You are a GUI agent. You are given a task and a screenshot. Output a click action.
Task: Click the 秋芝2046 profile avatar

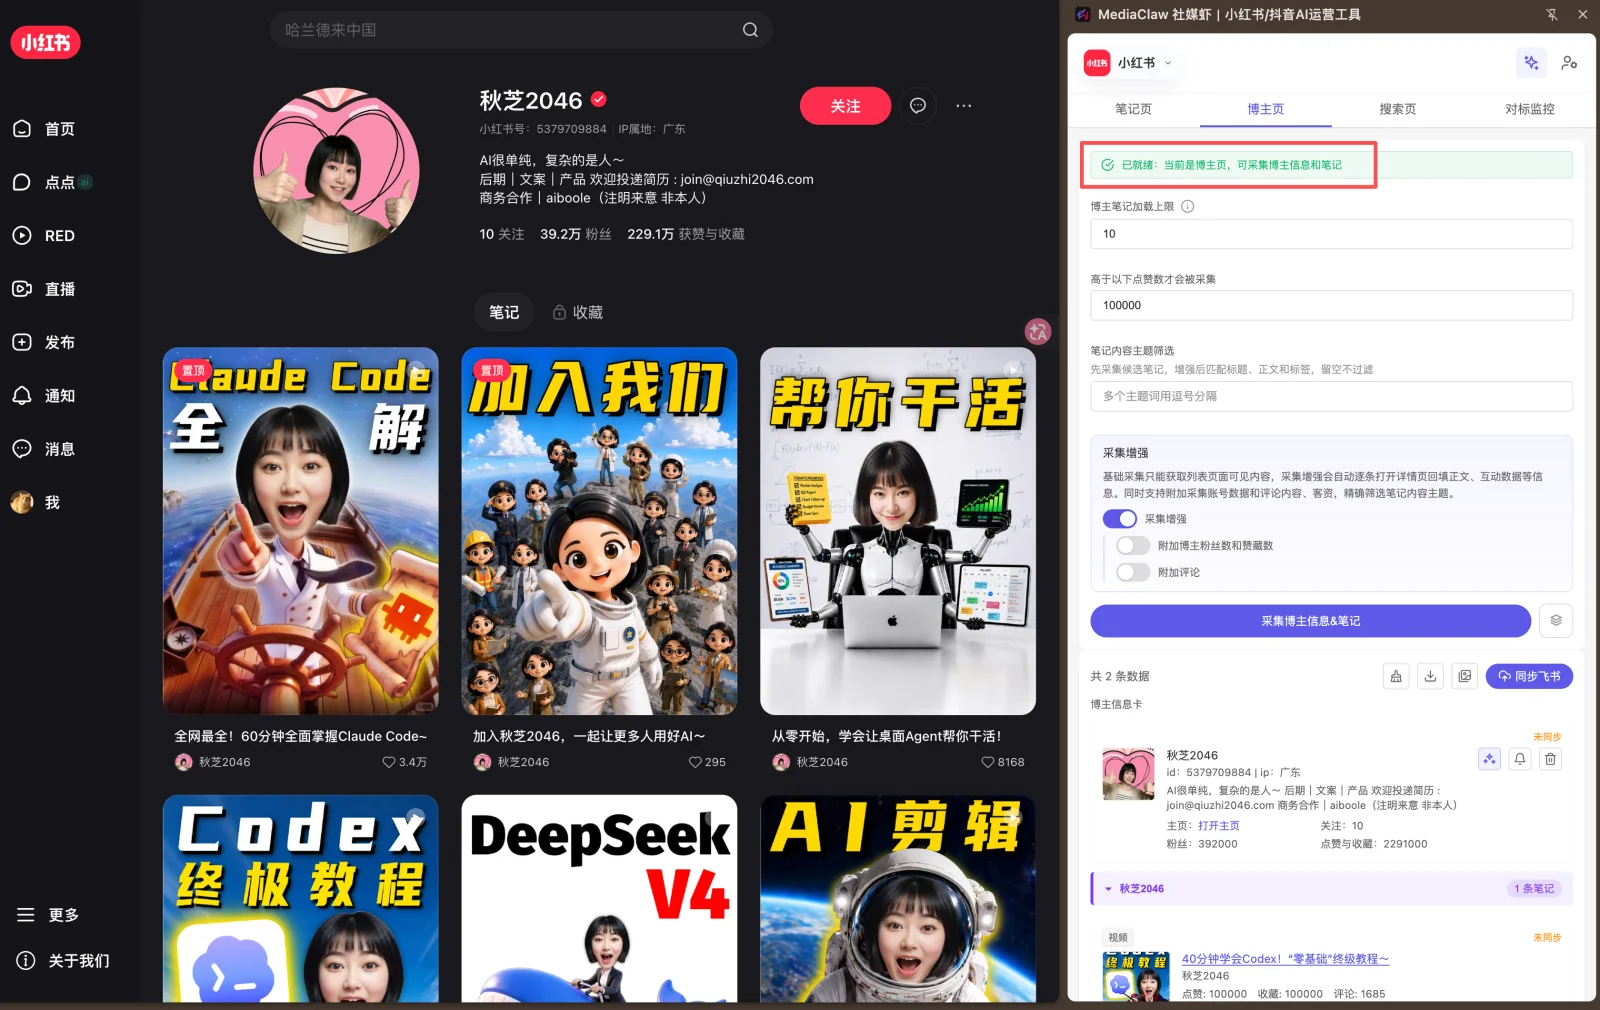tap(336, 171)
